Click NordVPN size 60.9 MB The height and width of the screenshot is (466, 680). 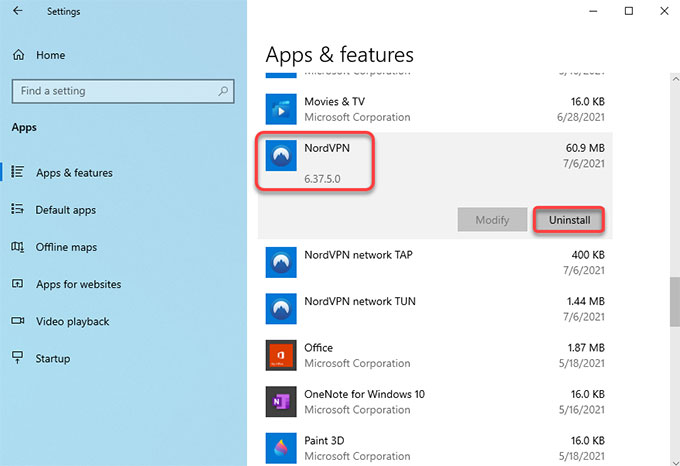click(585, 148)
